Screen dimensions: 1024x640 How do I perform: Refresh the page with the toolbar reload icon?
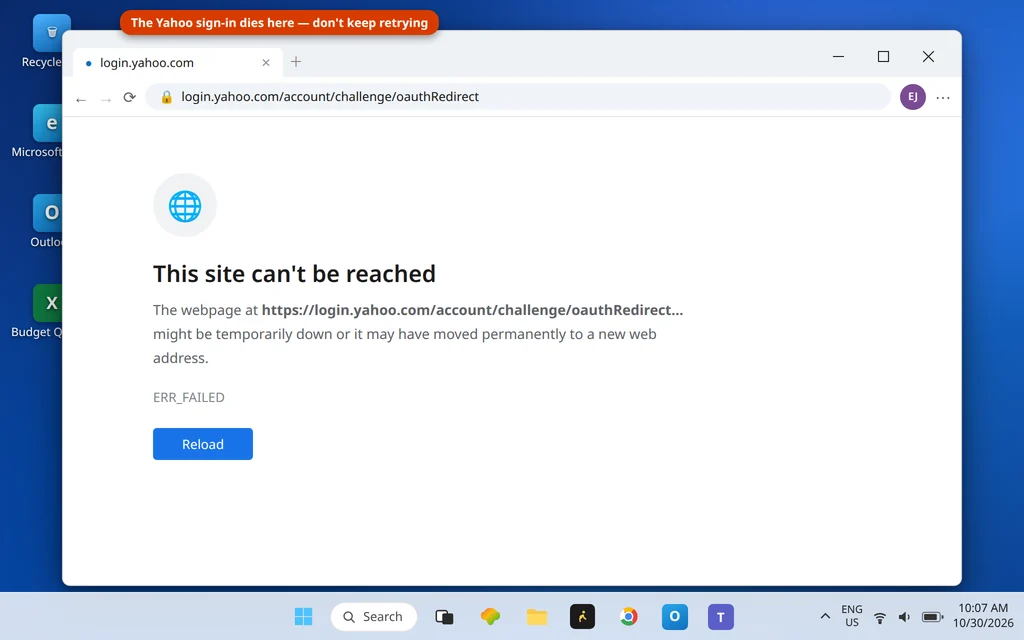[129, 97]
